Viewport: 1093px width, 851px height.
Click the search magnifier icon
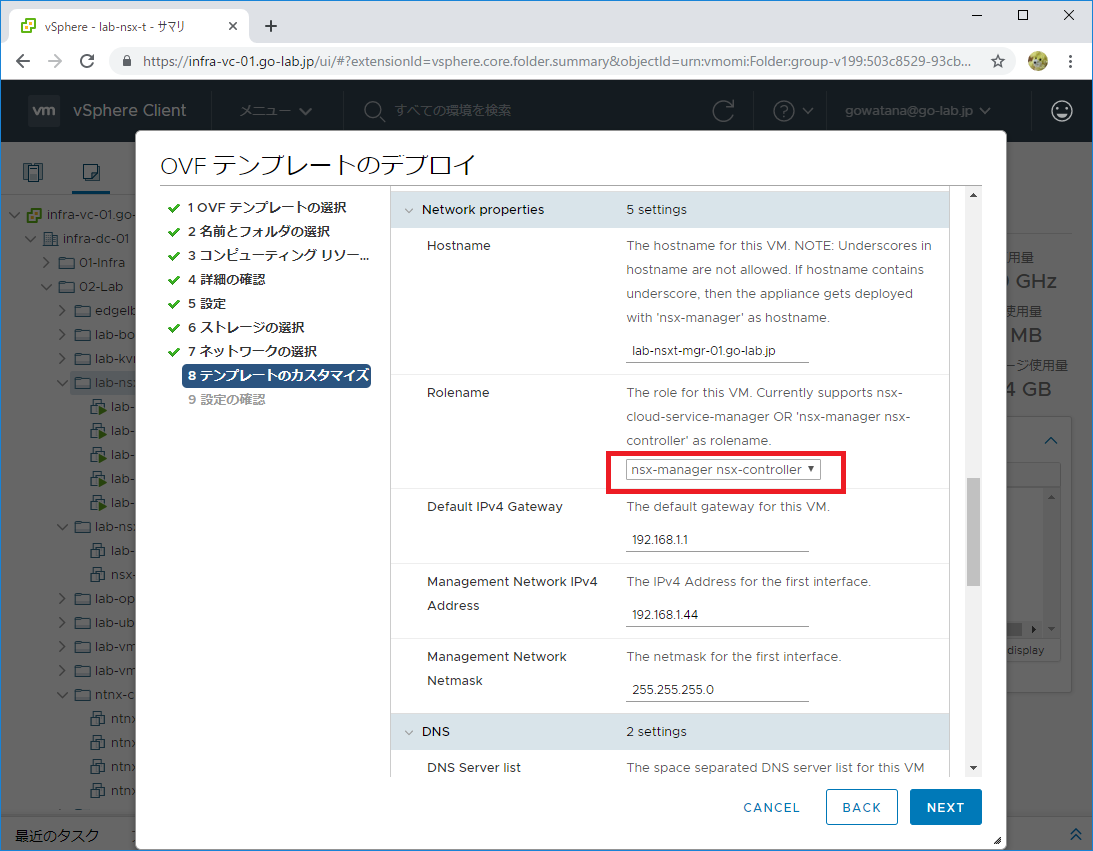point(374,111)
